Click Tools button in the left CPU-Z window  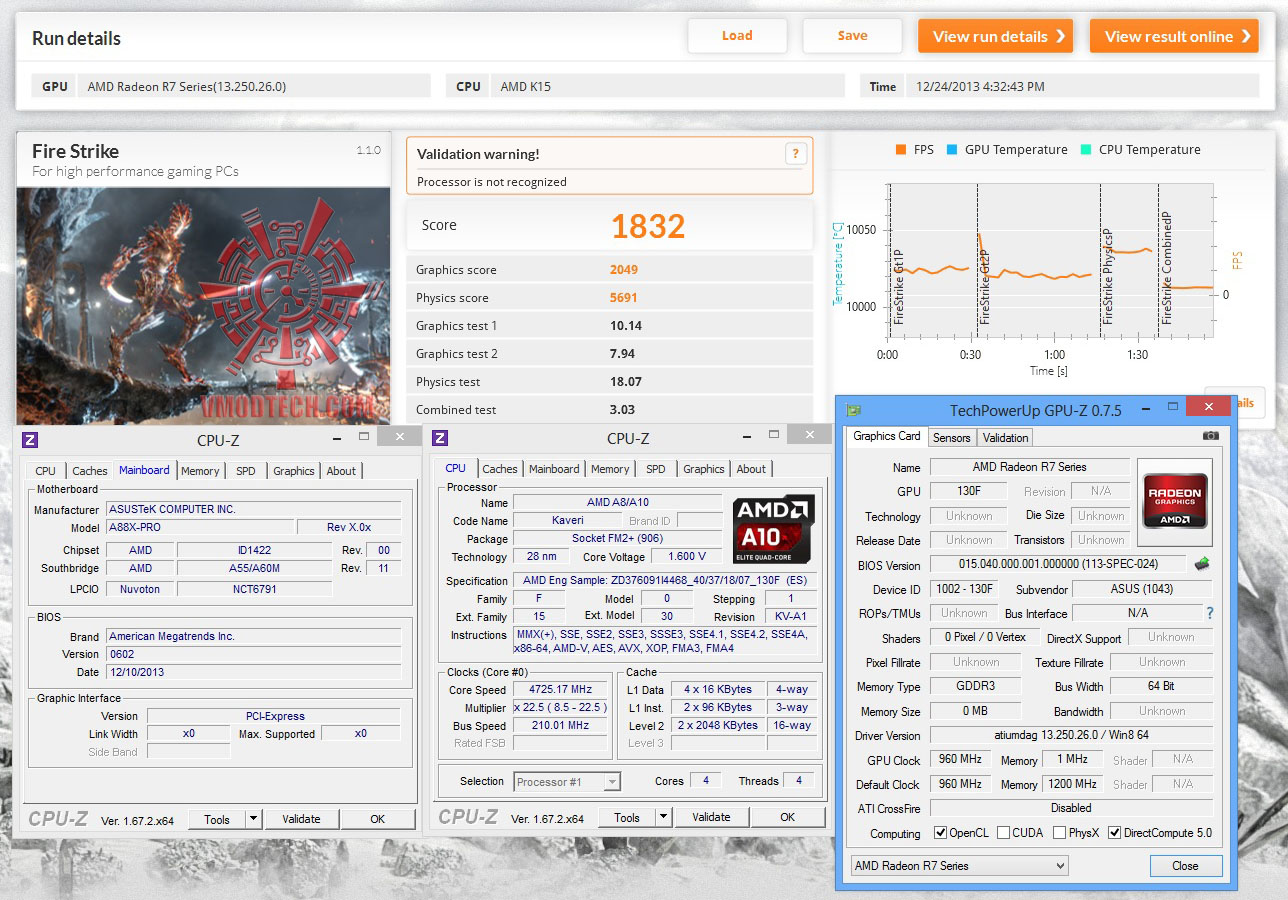[217, 819]
